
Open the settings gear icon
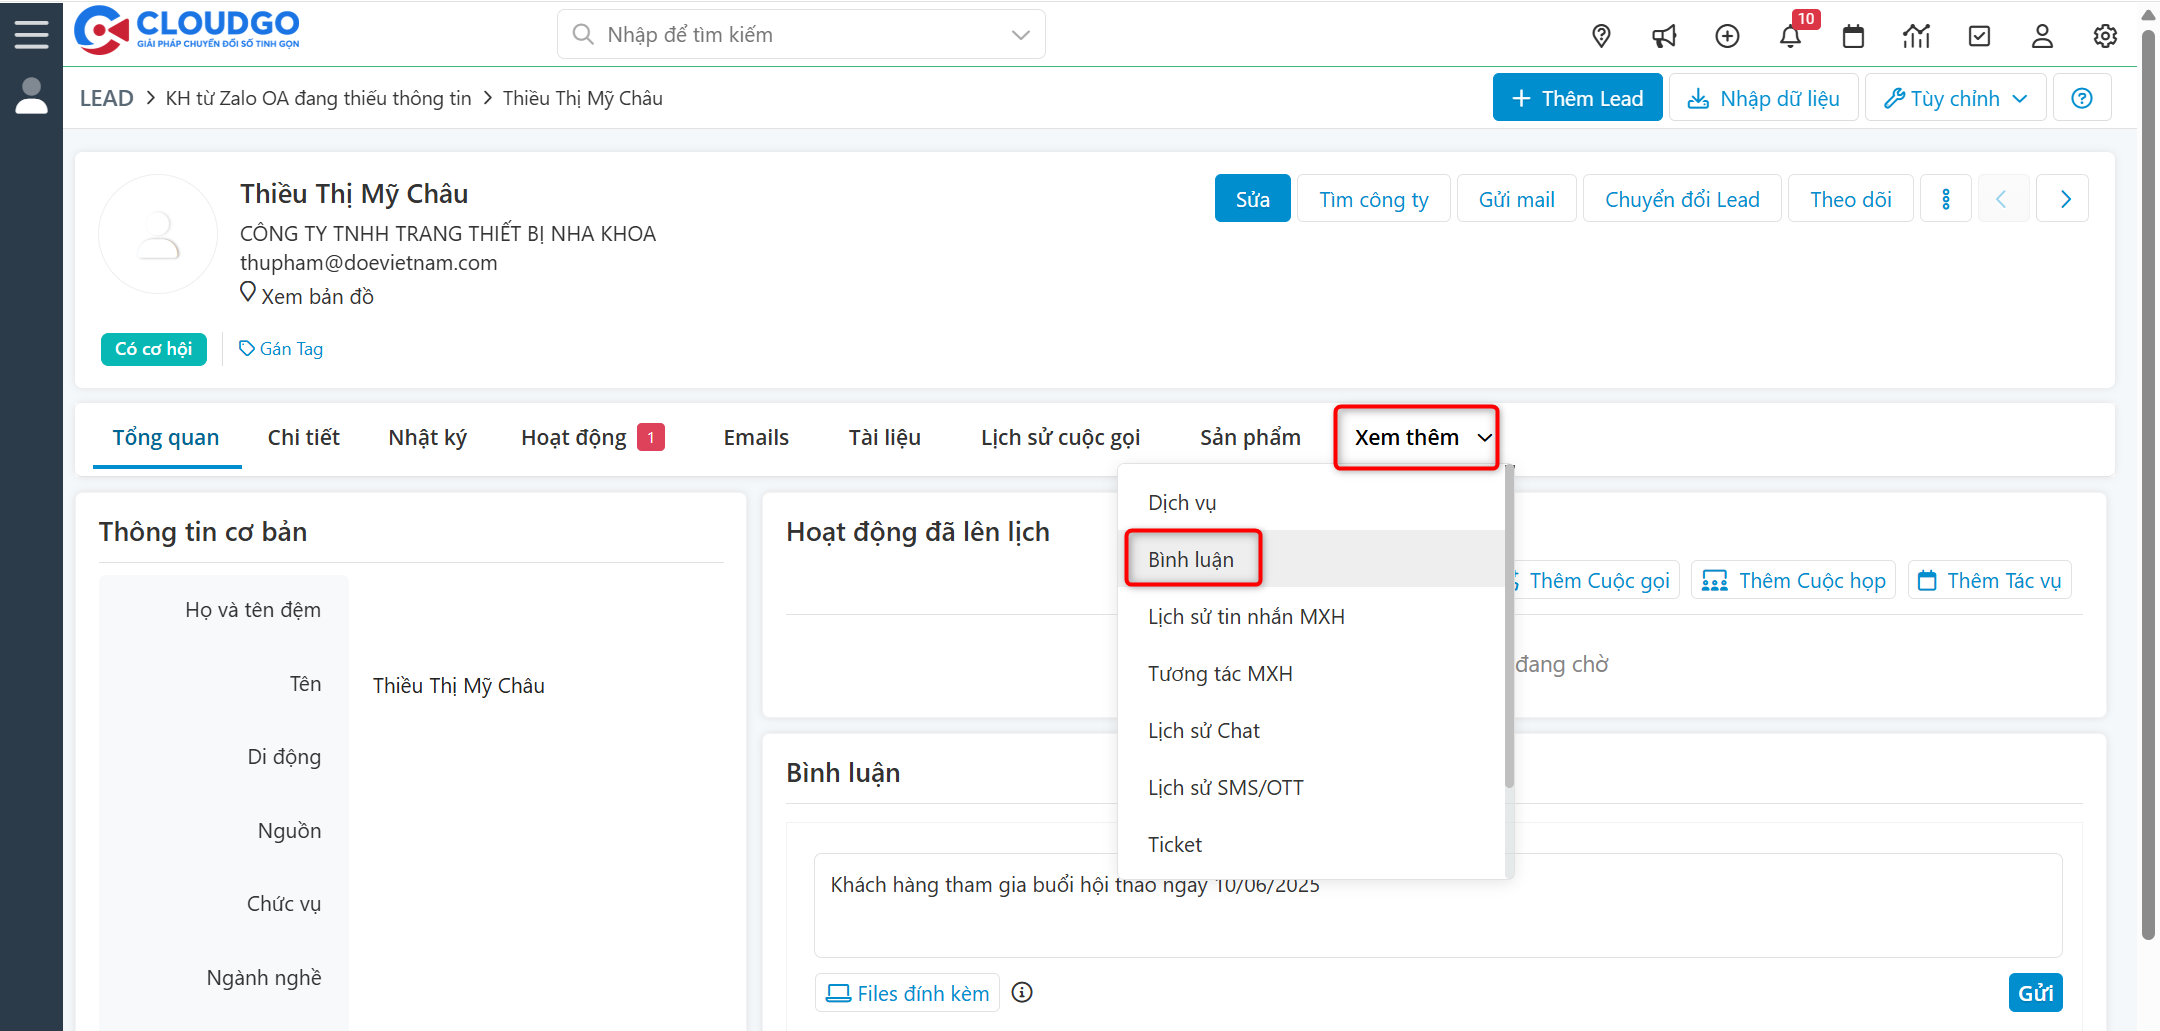coord(2105,36)
